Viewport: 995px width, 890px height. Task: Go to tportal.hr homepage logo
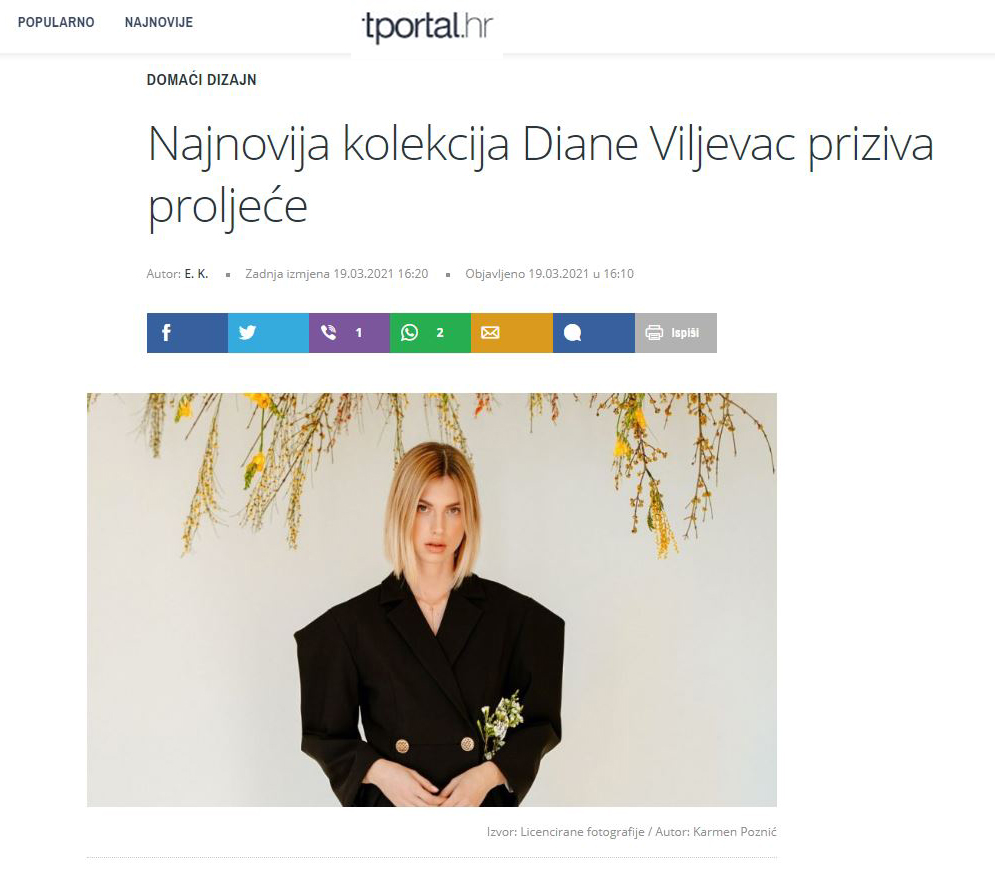(427, 27)
